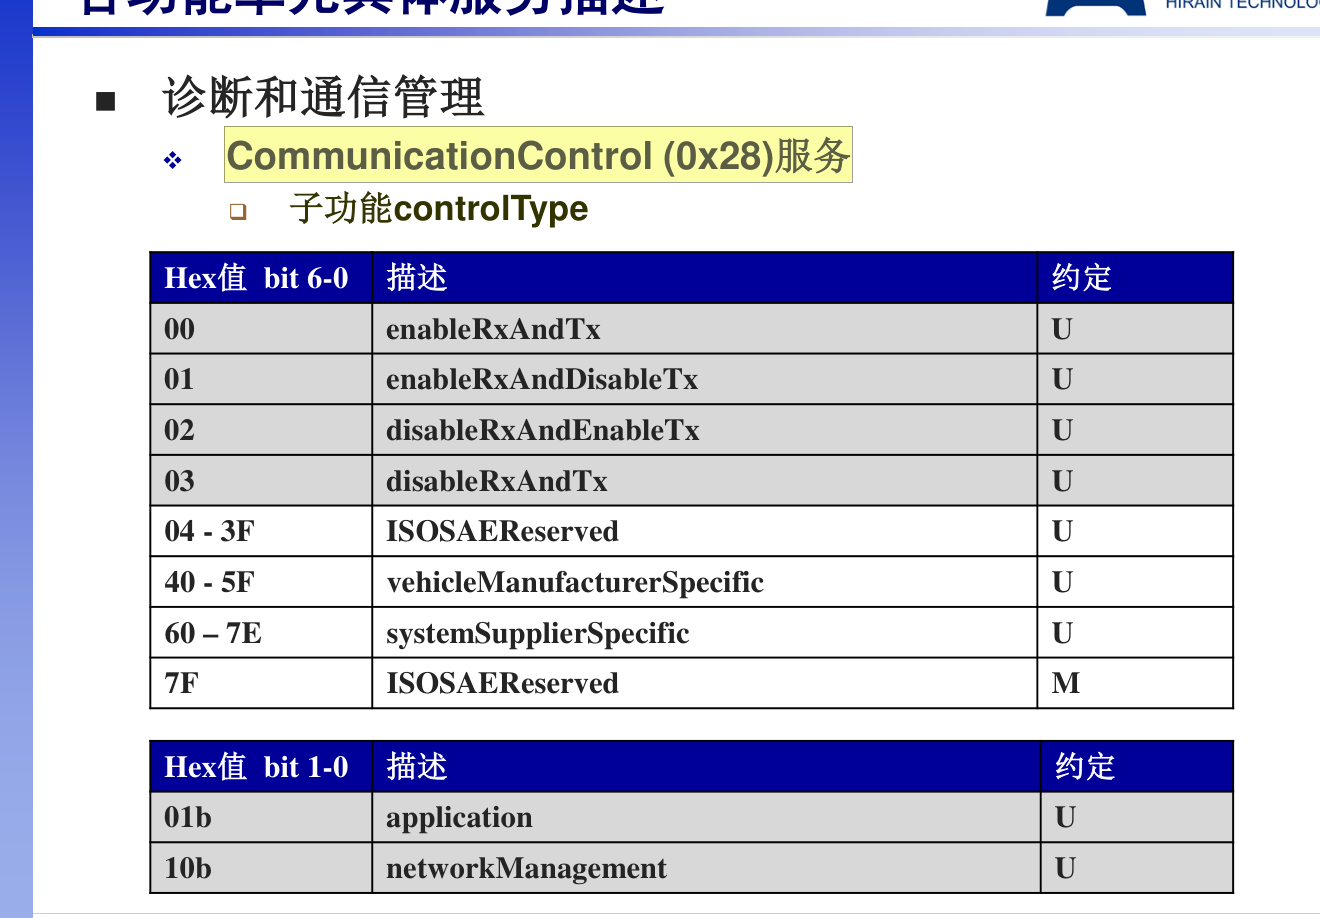1320x918 pixels.
Task: Click "ISOSAEReserved" in the 04 - 3F row
Action: (x=705, y=531)
